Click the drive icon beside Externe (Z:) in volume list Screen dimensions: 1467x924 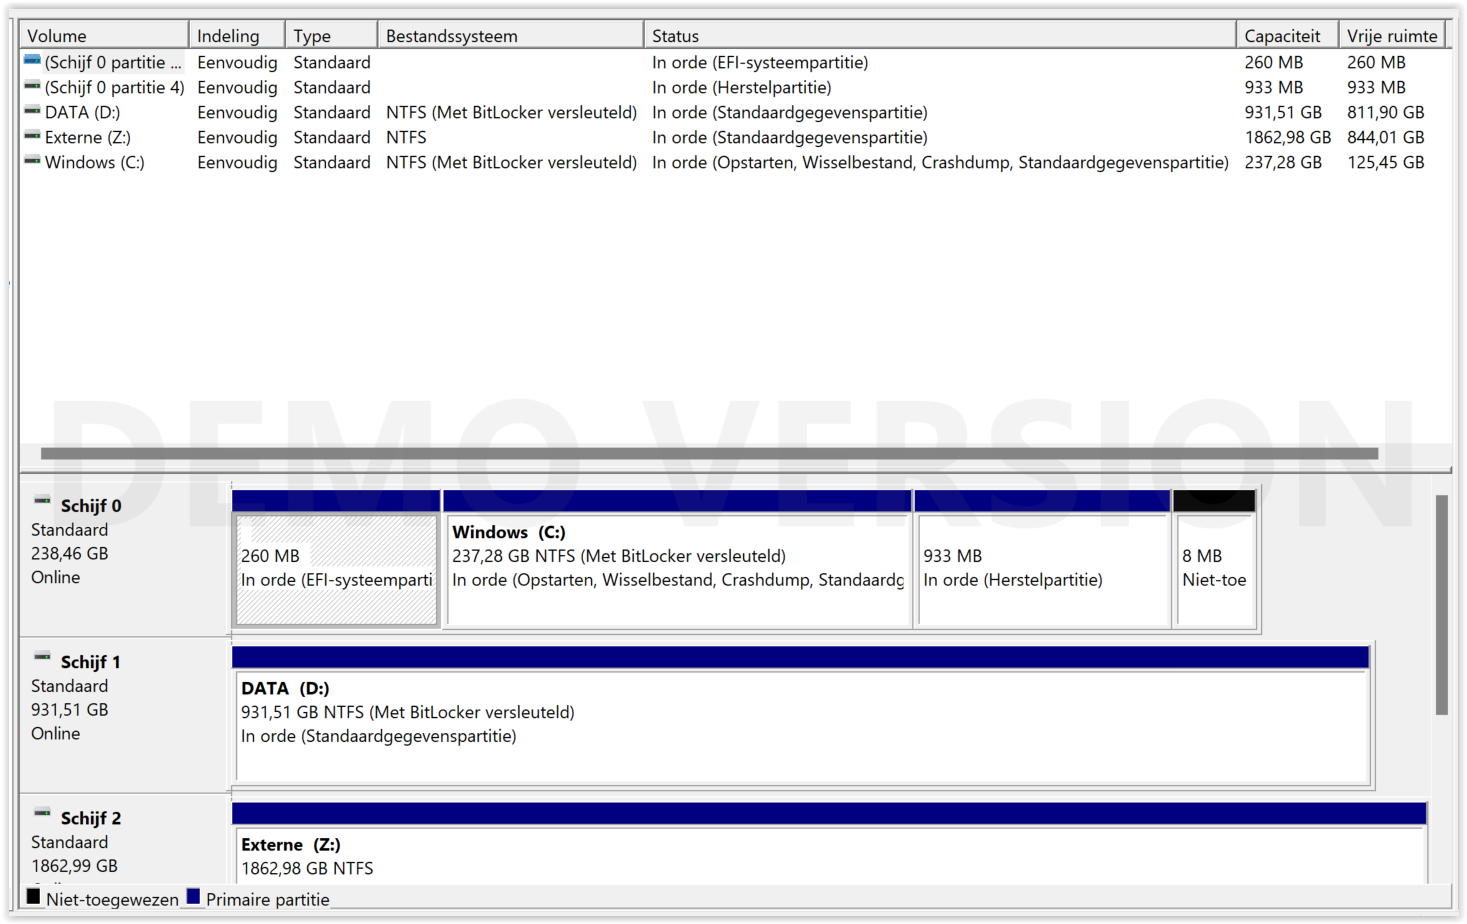33,136
